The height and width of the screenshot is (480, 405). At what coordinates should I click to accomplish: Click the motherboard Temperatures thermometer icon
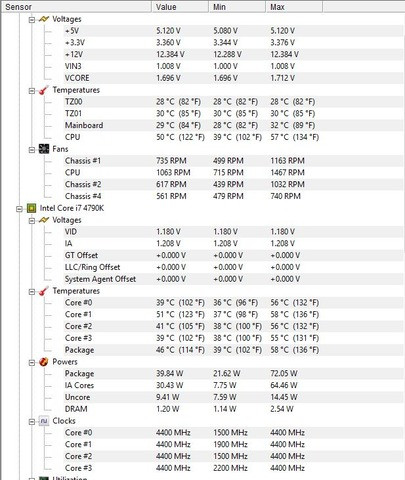pos(44,90)
